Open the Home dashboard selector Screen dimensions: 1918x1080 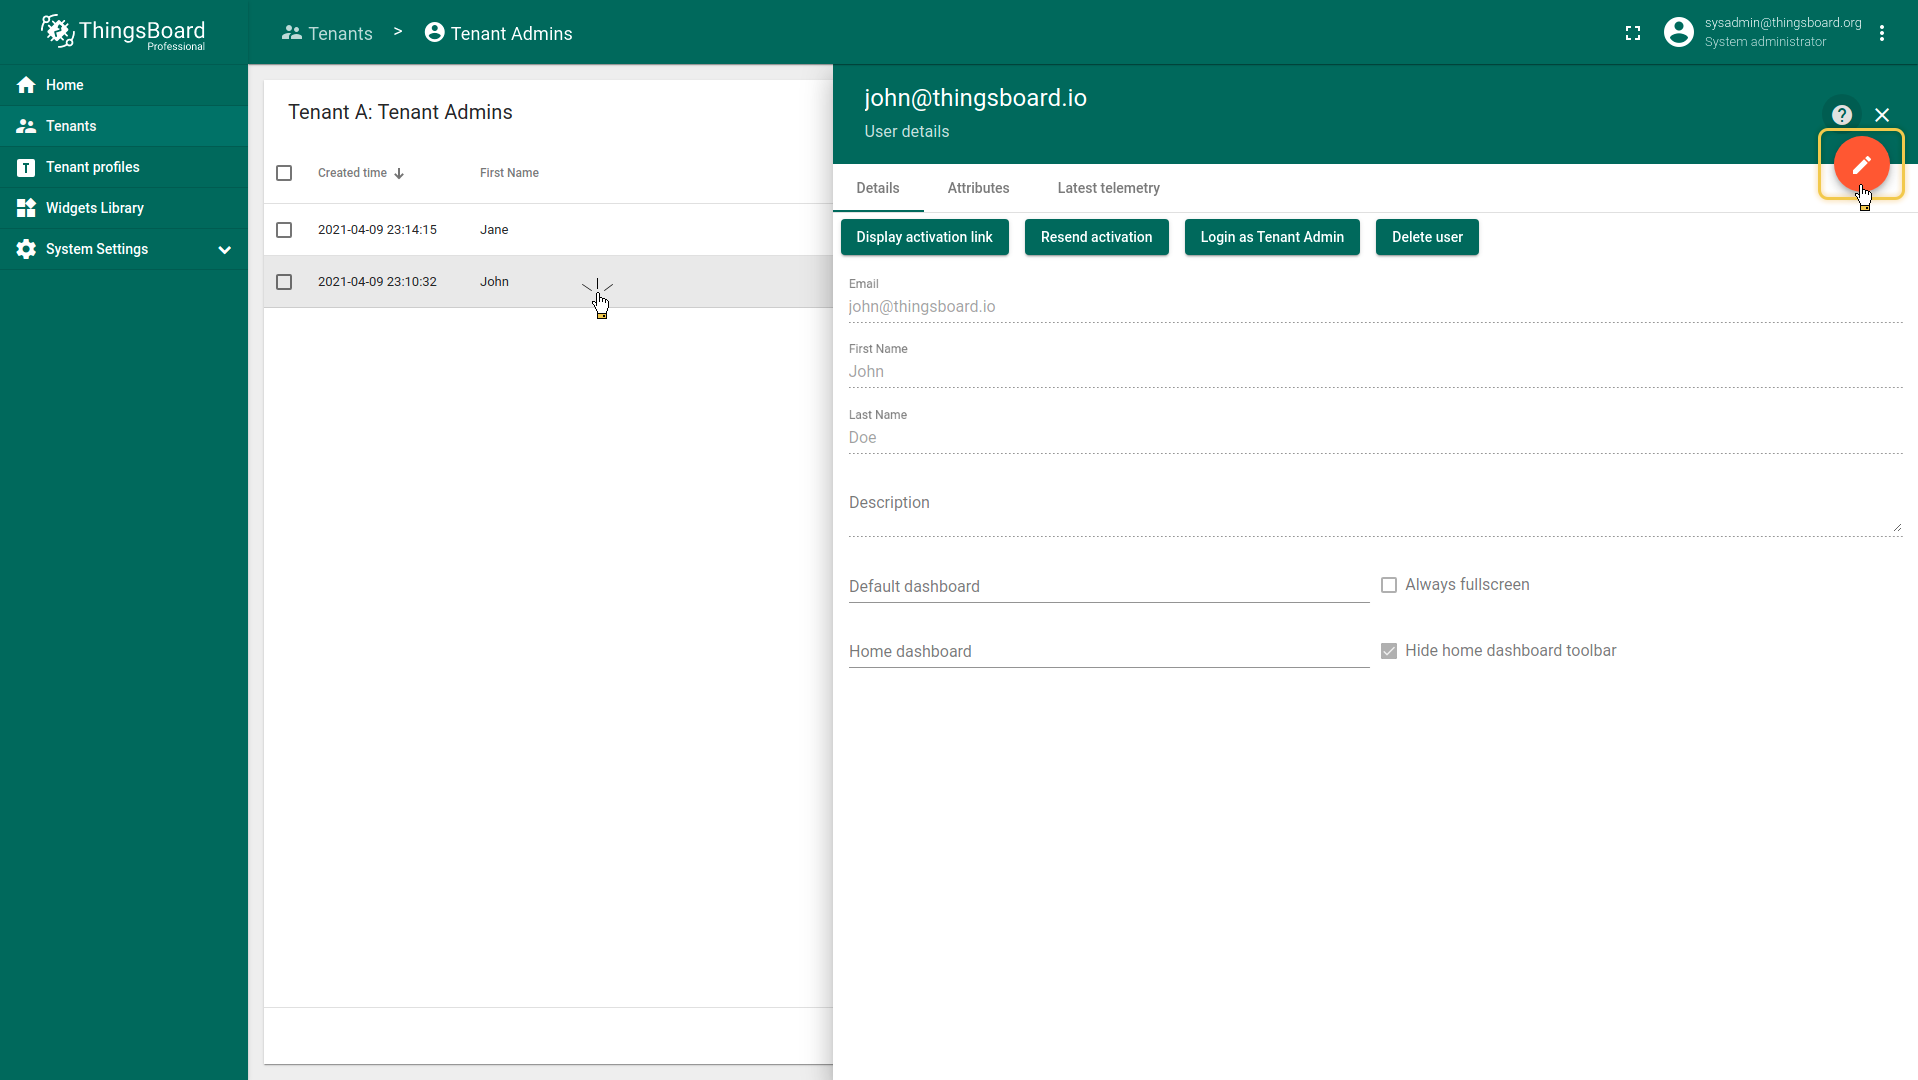(1109, 652)
